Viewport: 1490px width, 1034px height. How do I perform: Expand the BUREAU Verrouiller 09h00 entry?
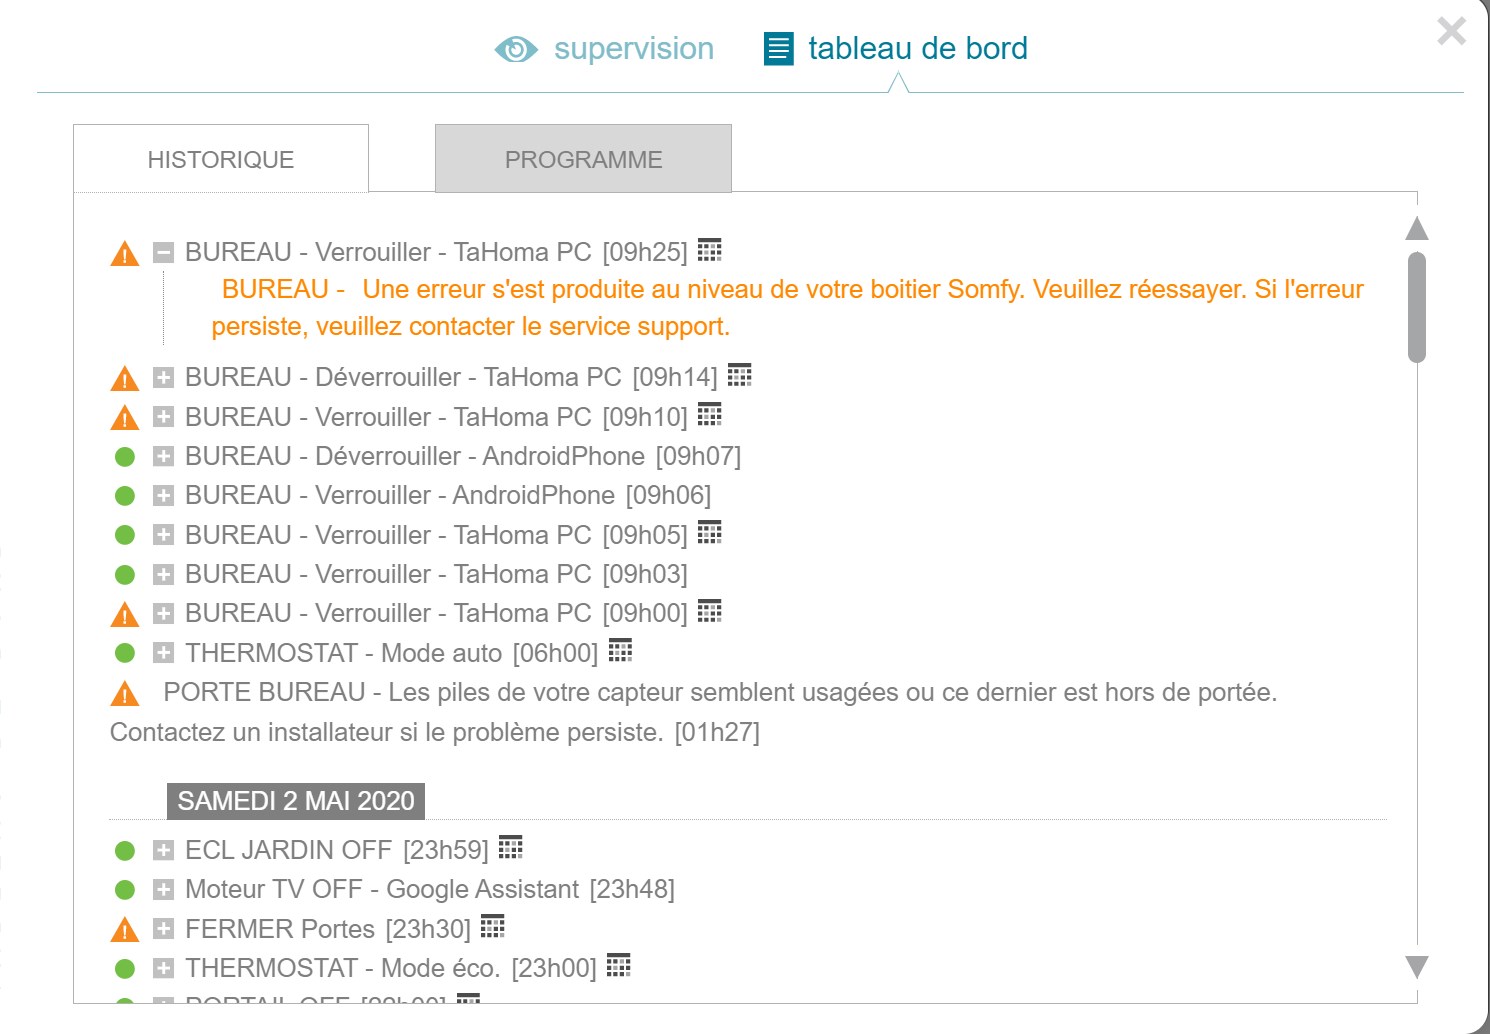pos(163,613)
